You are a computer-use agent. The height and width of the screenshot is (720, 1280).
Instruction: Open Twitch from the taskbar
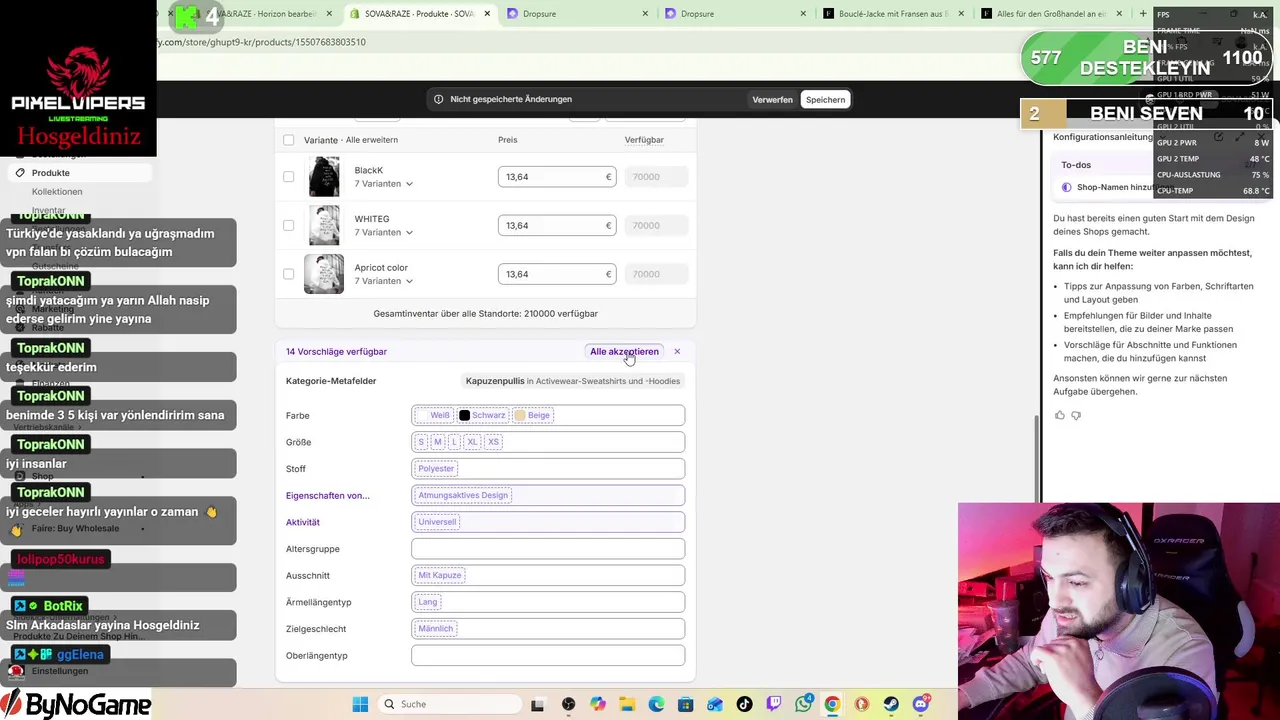[x=774, y=704]
